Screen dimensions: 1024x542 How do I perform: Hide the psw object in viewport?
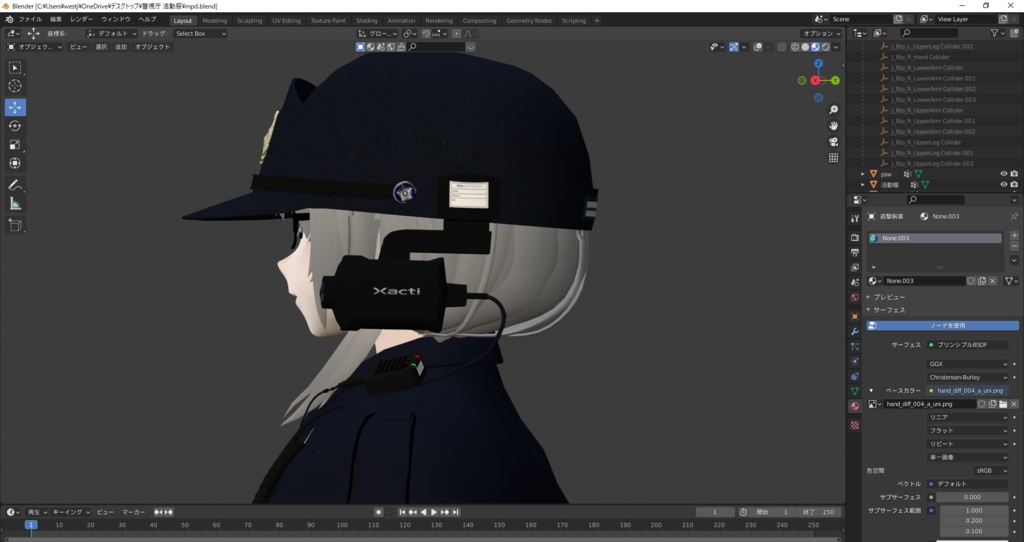point(1004,174)
